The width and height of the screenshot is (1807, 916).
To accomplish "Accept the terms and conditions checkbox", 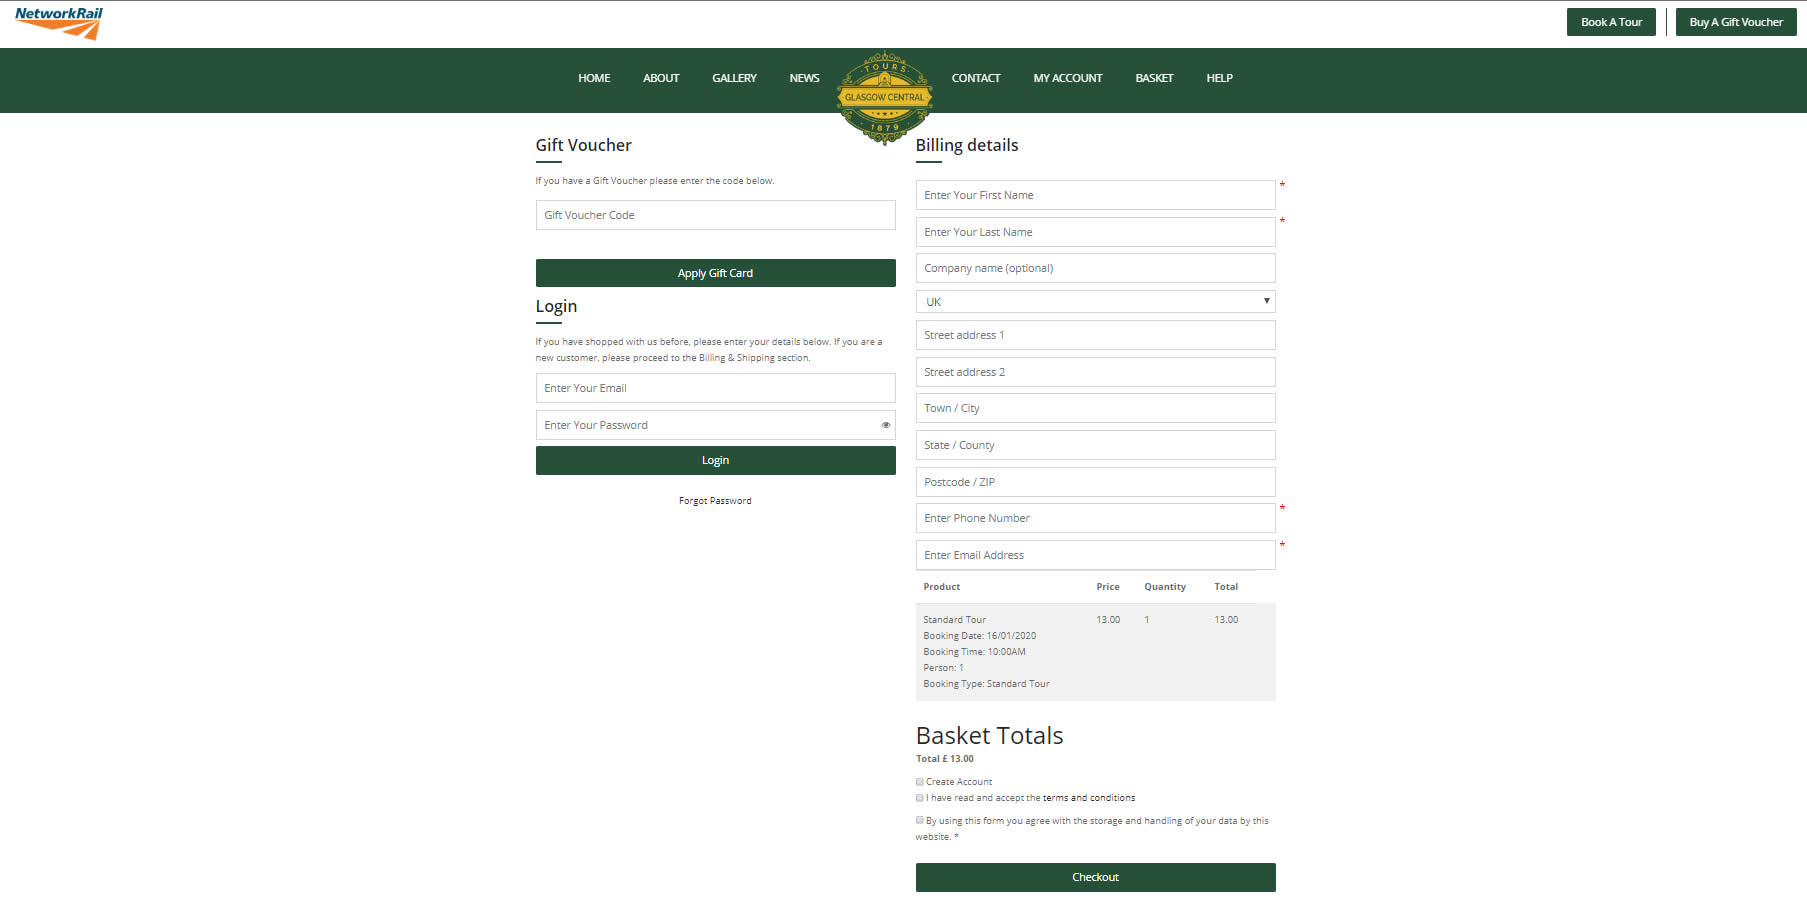I will [x=920, y=798].
